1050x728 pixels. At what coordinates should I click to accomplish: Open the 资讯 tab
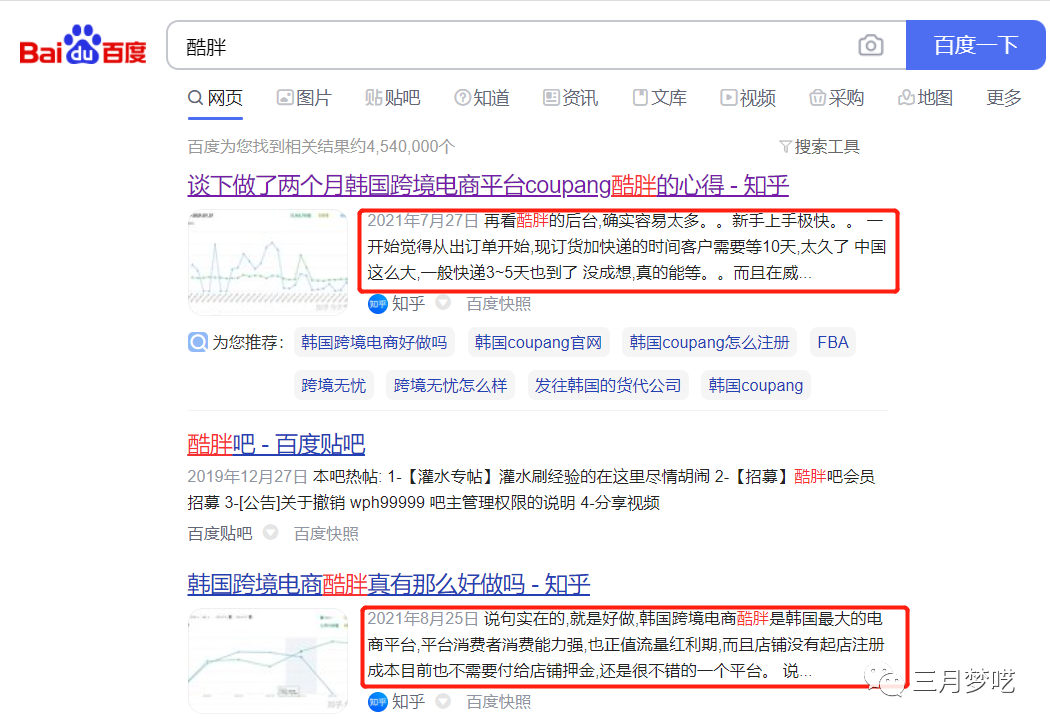571,98
